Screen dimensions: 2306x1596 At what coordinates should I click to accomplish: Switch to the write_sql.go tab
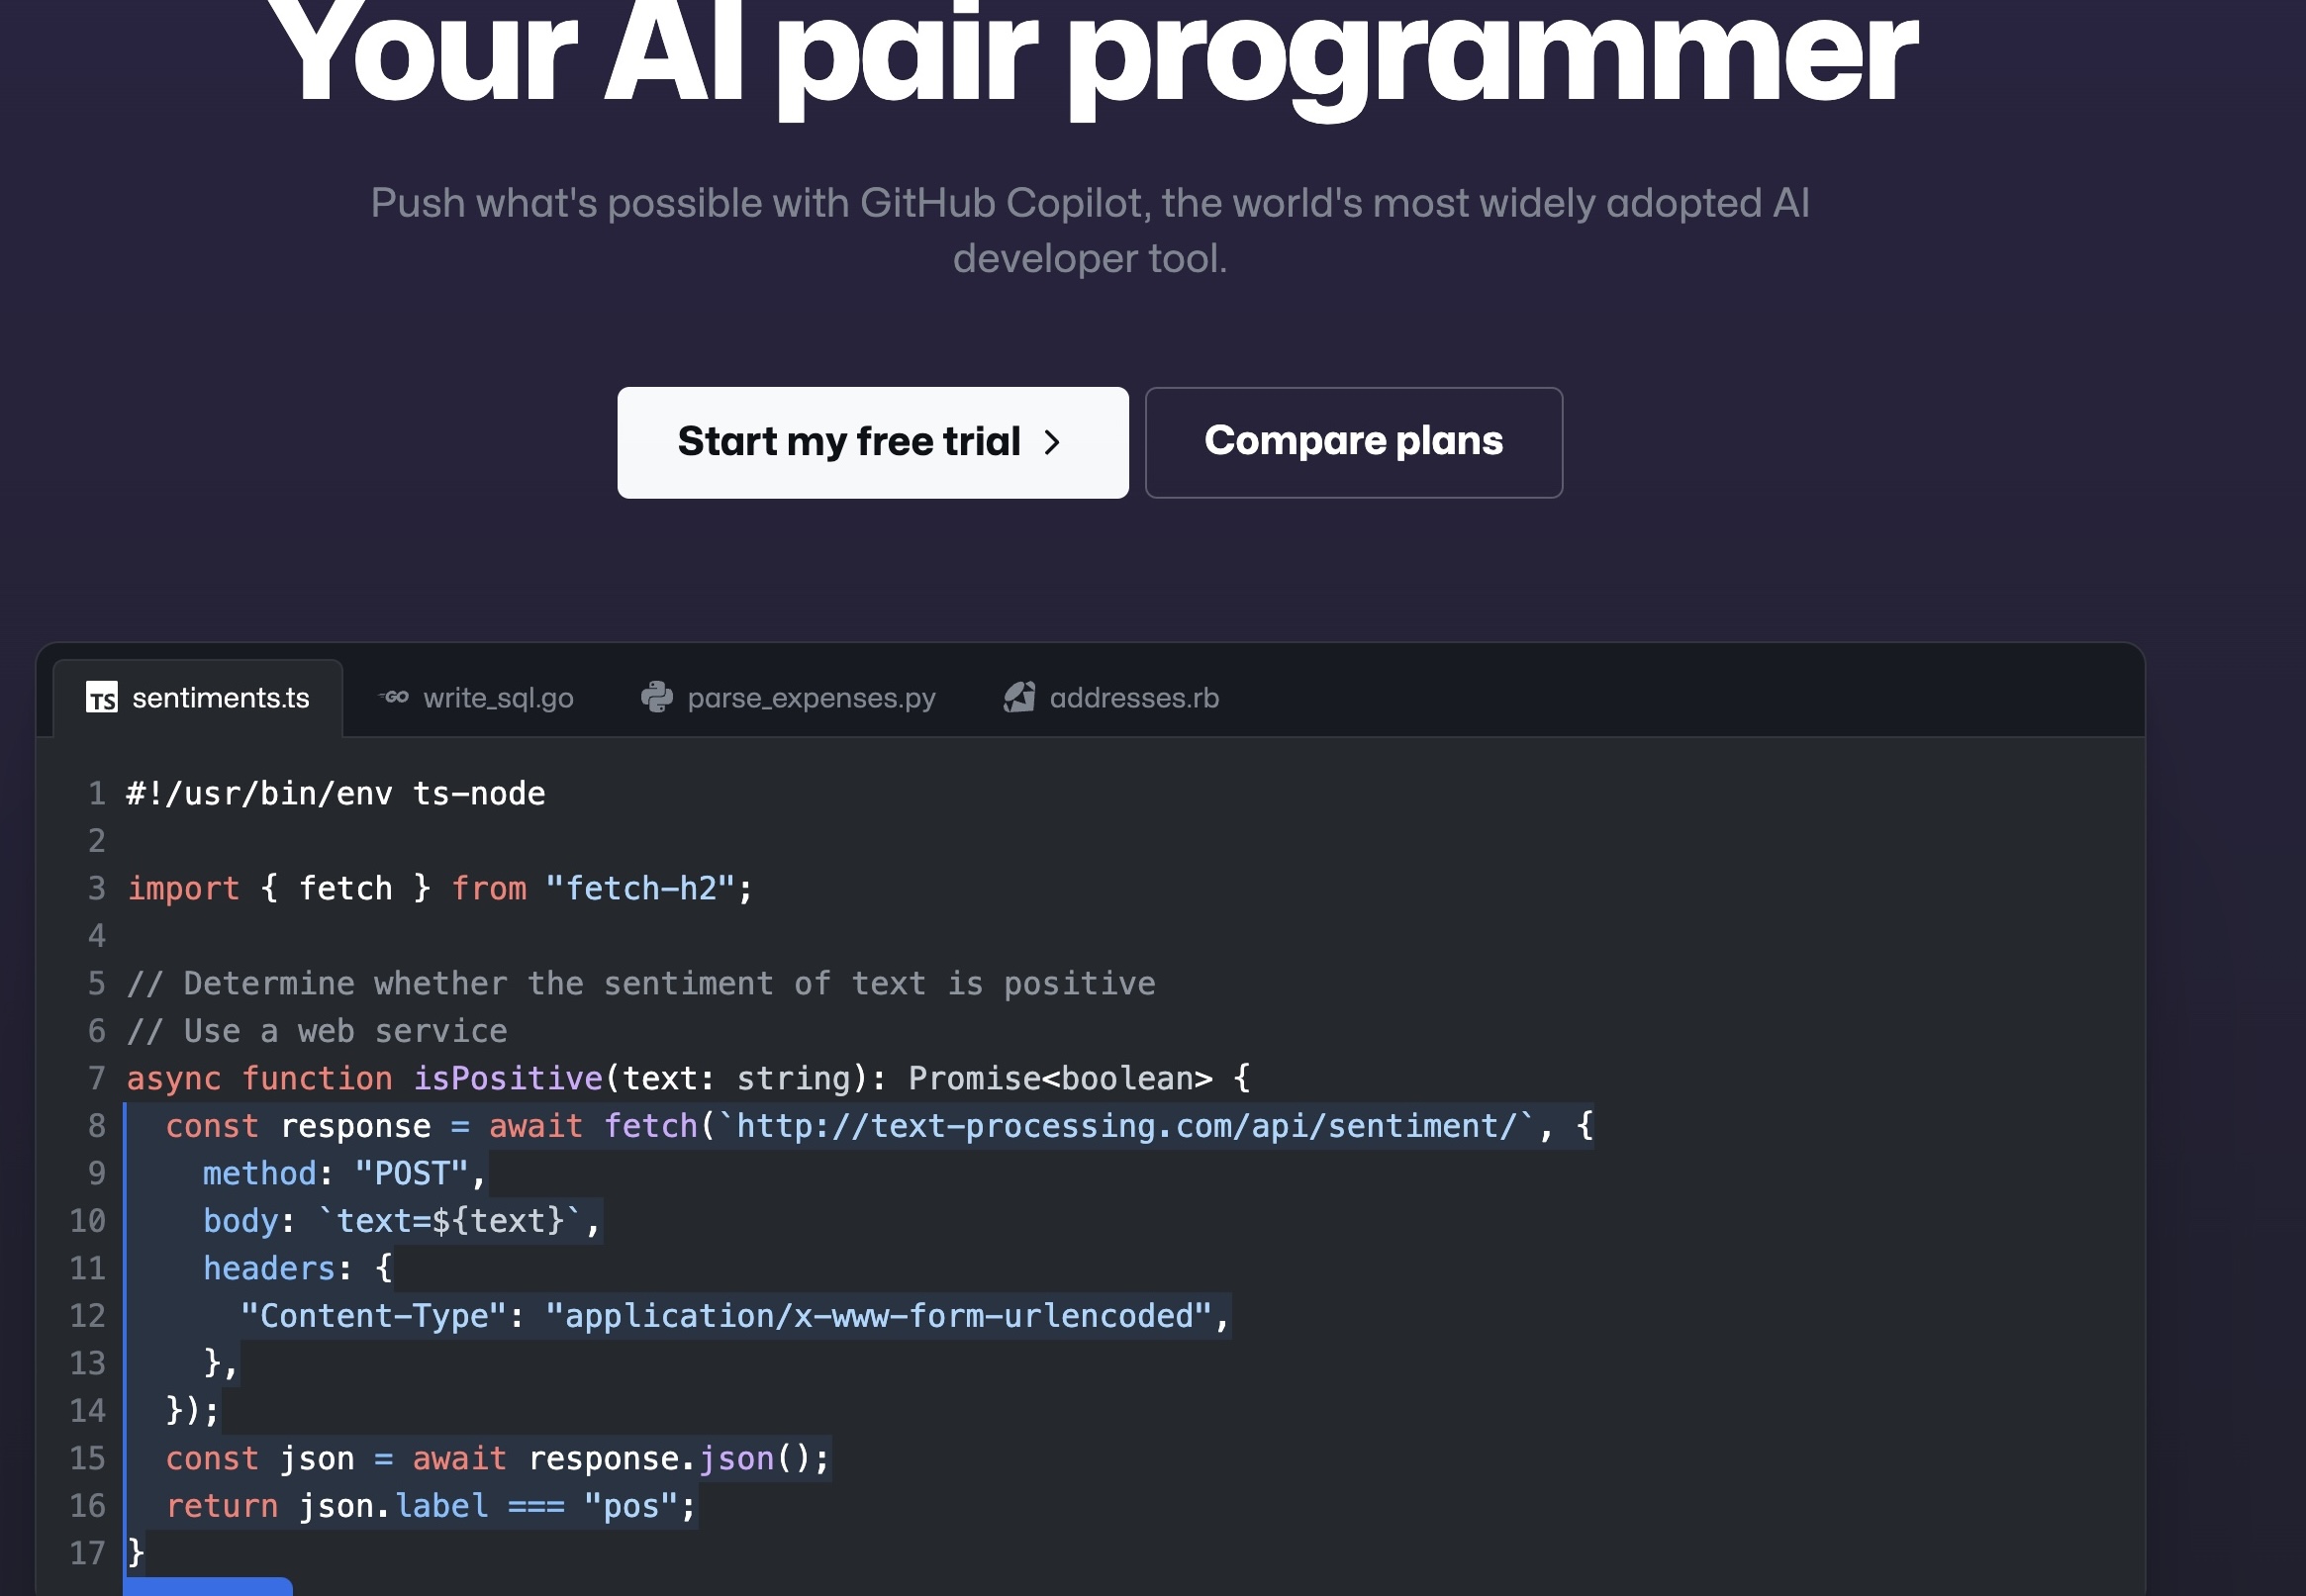[x=498, y=698]
